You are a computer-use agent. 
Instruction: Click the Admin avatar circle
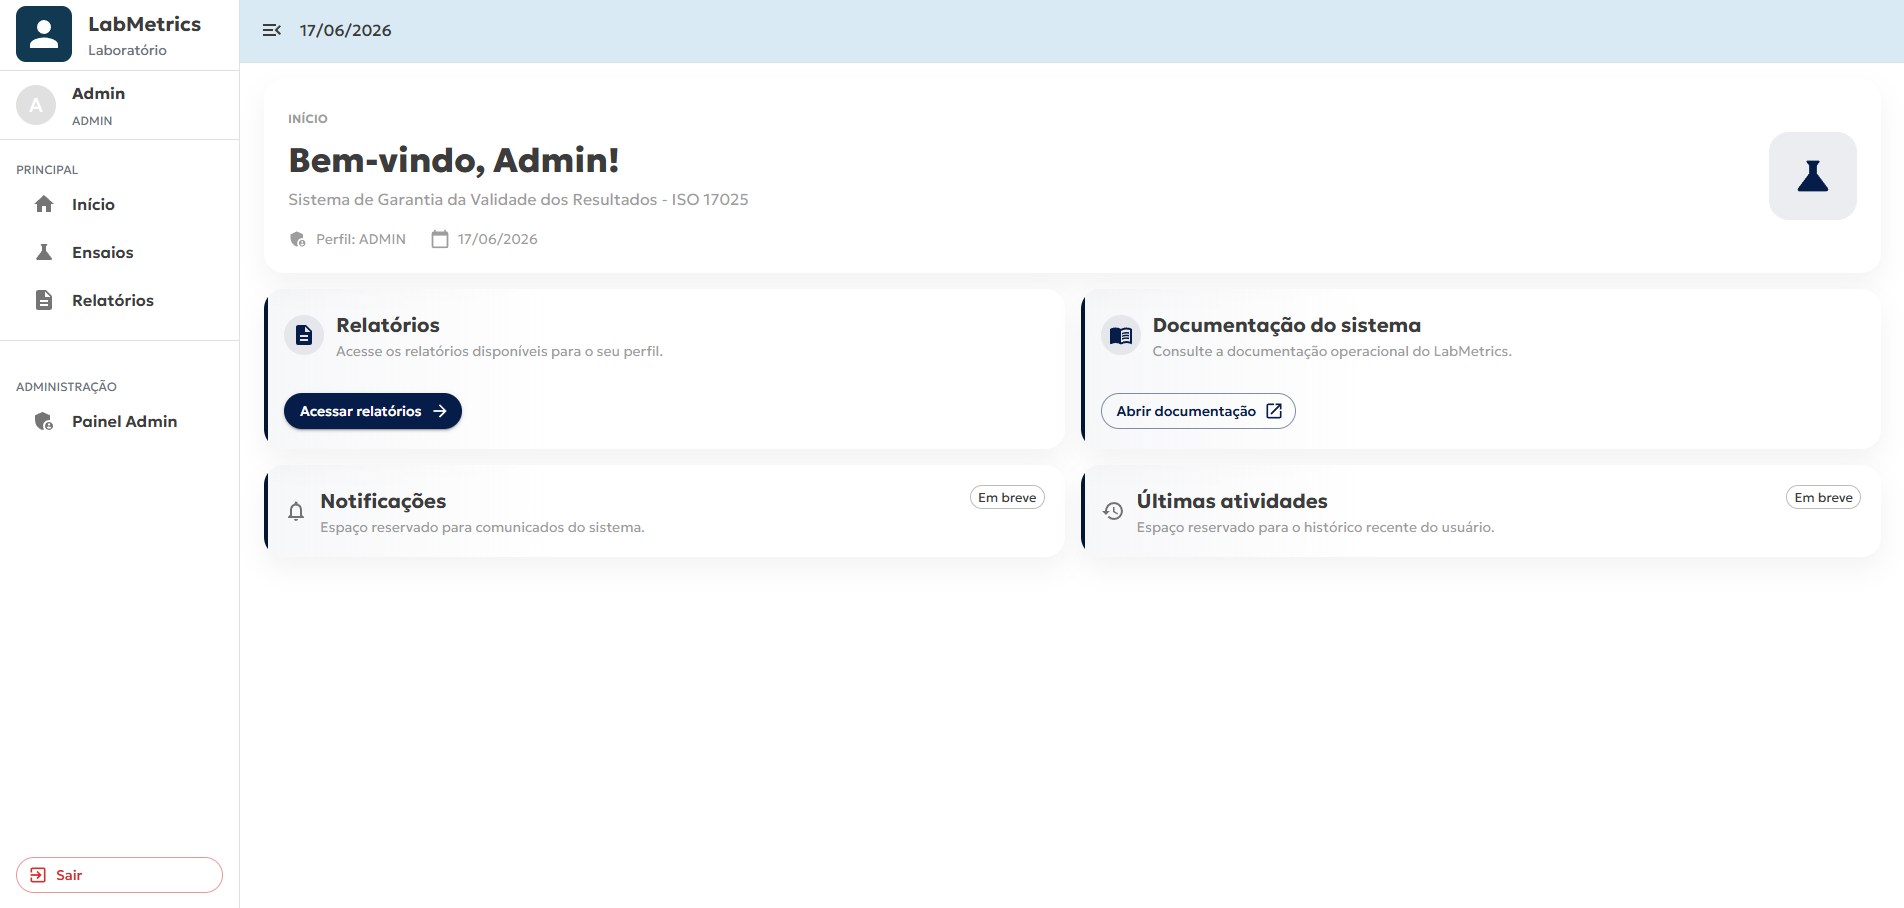[36, 105]
